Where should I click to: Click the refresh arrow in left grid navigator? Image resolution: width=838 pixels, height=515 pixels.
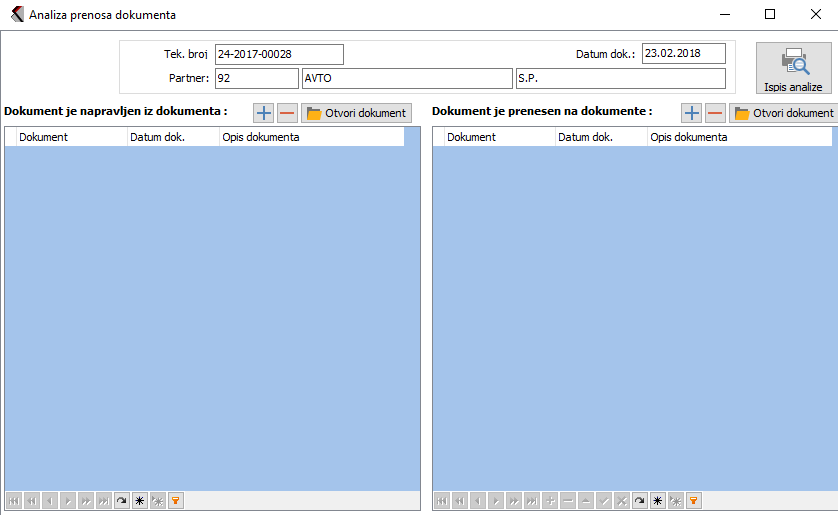coord(121,500)
